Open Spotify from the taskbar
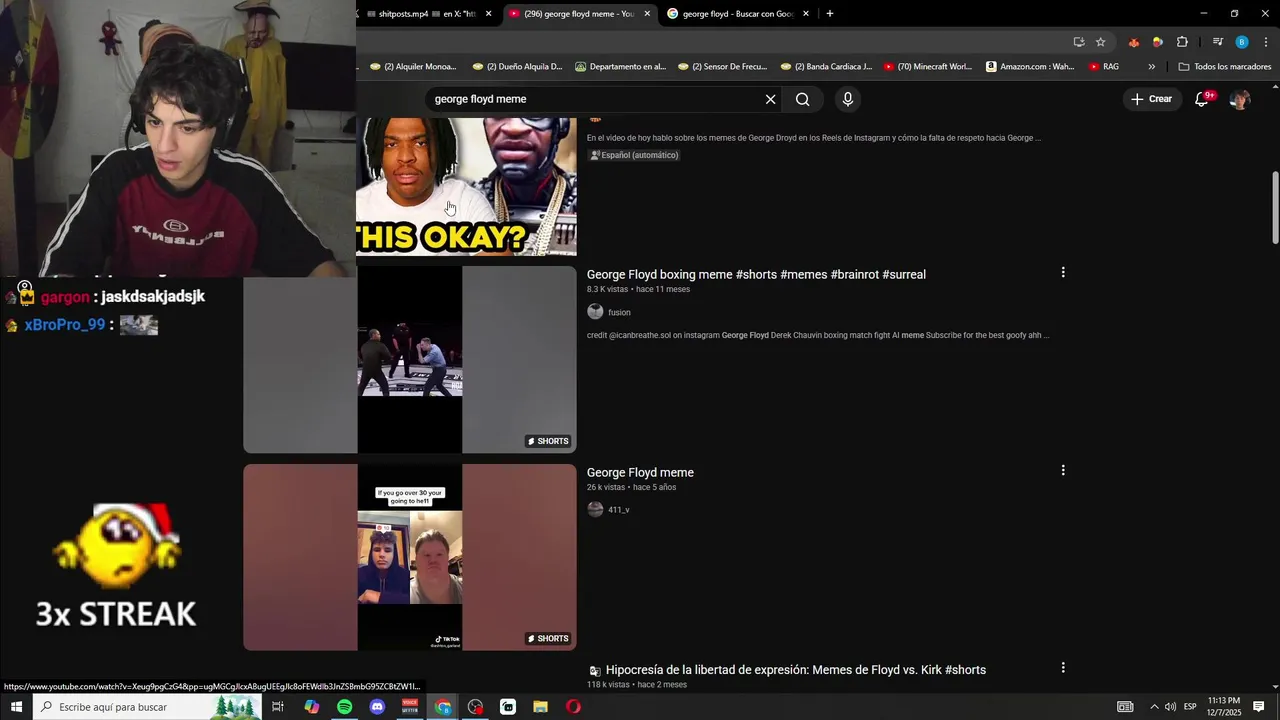This screenshot has width=1280, height=720. click(x=344, y=707)
